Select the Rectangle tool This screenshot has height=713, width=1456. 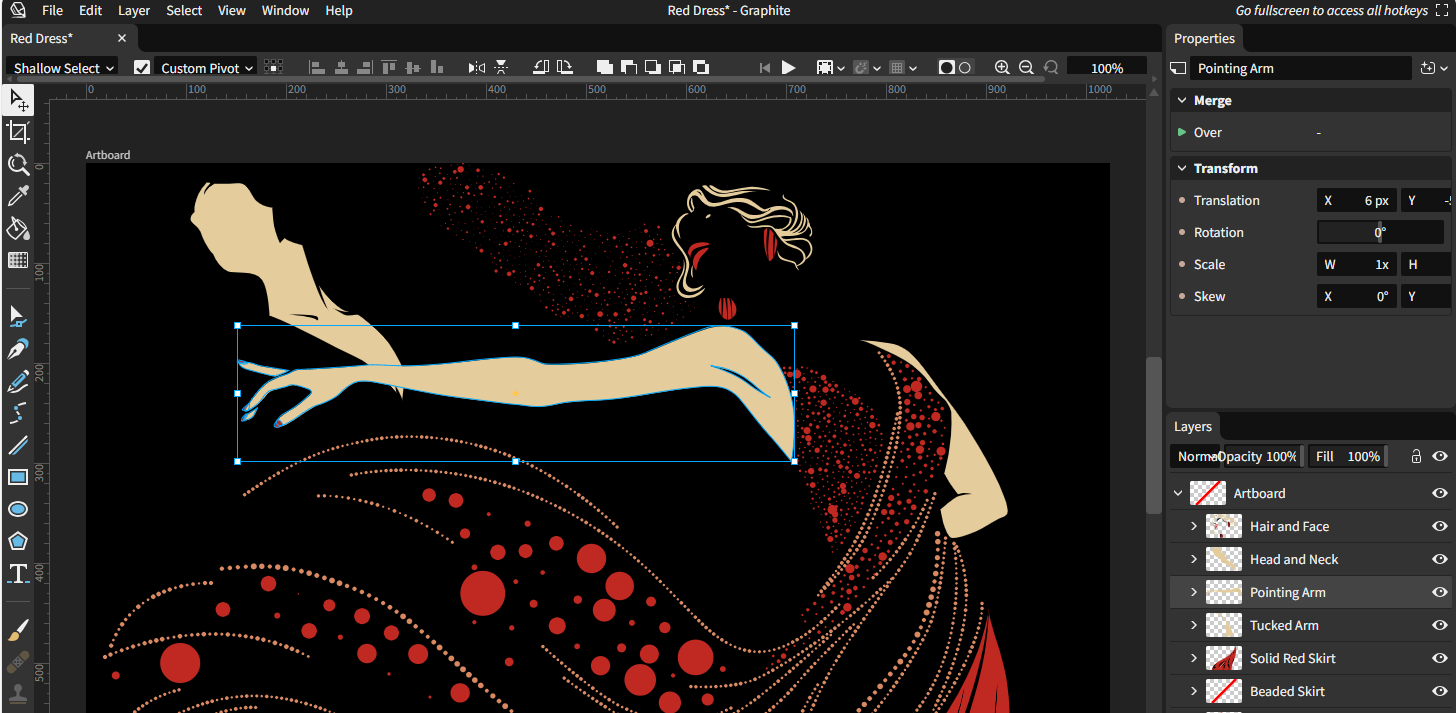[18, 477]
